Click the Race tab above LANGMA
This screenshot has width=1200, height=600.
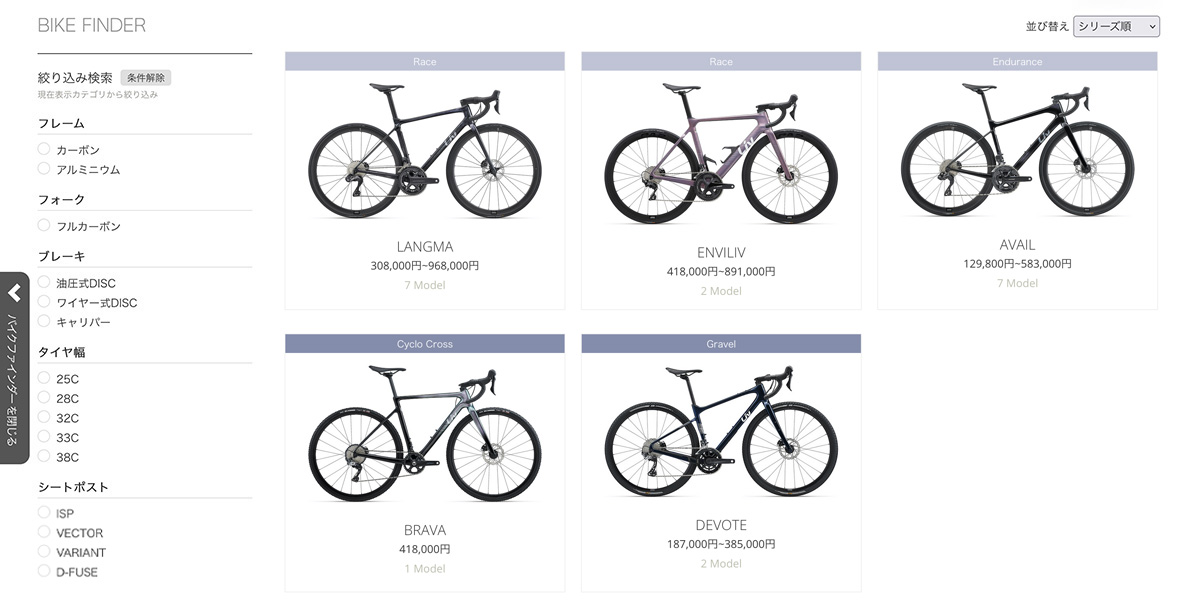click(424, 61)
